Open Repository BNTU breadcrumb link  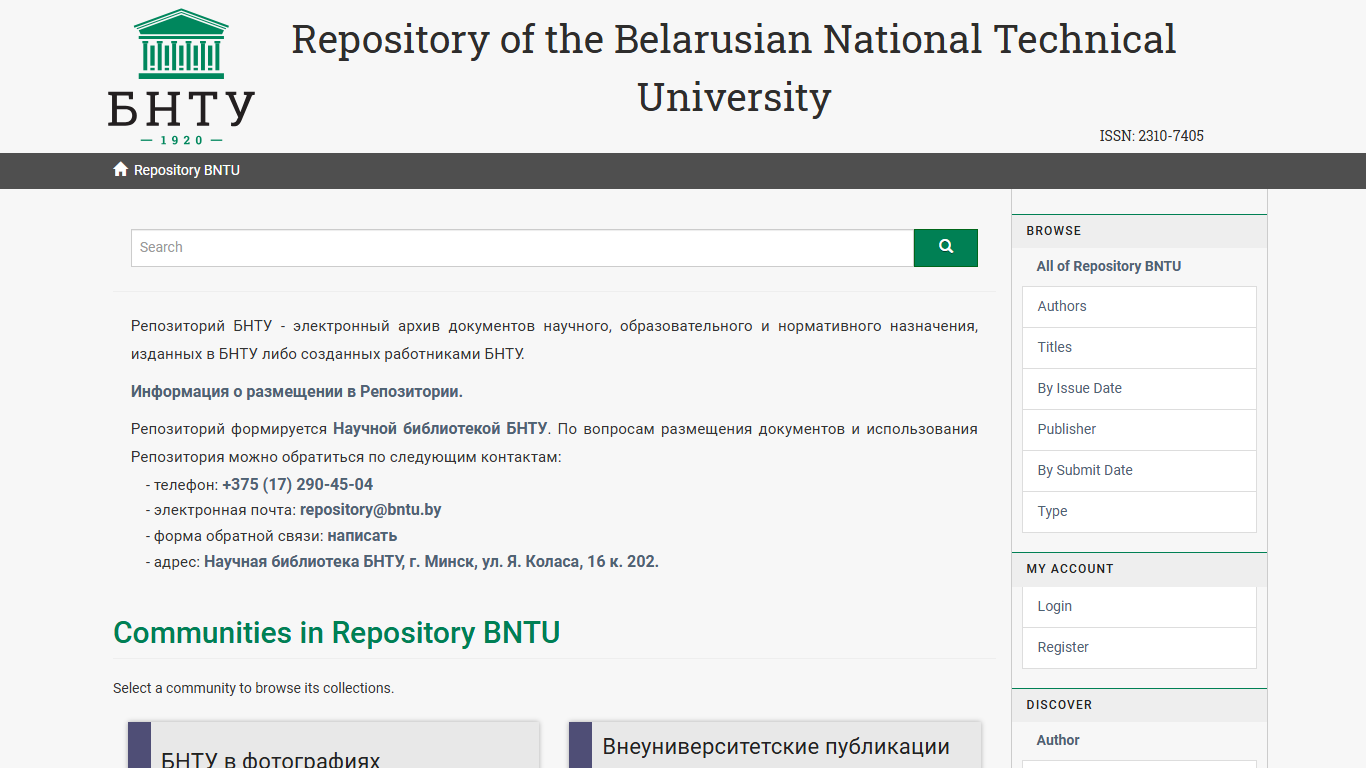(187, 170)
